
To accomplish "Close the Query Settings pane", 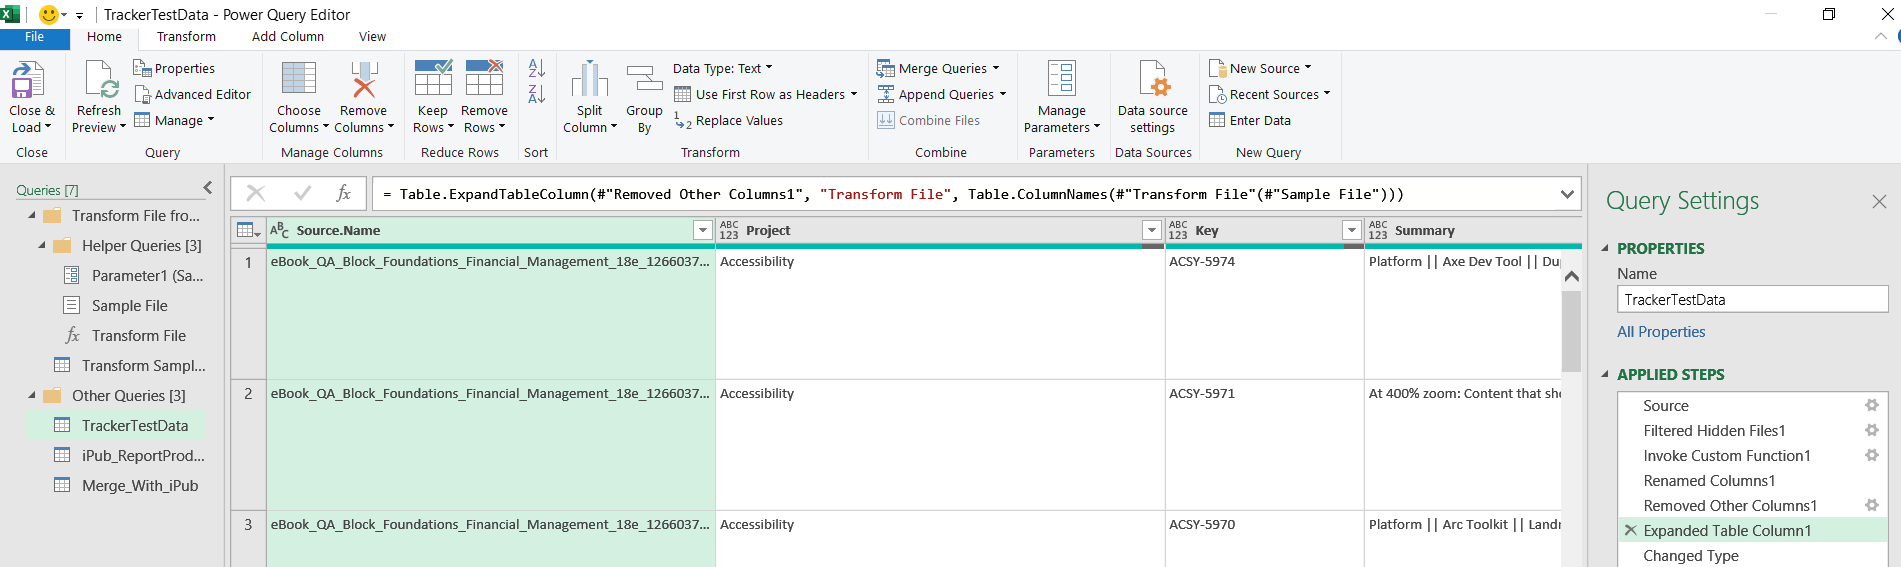I will [1879, 201].
